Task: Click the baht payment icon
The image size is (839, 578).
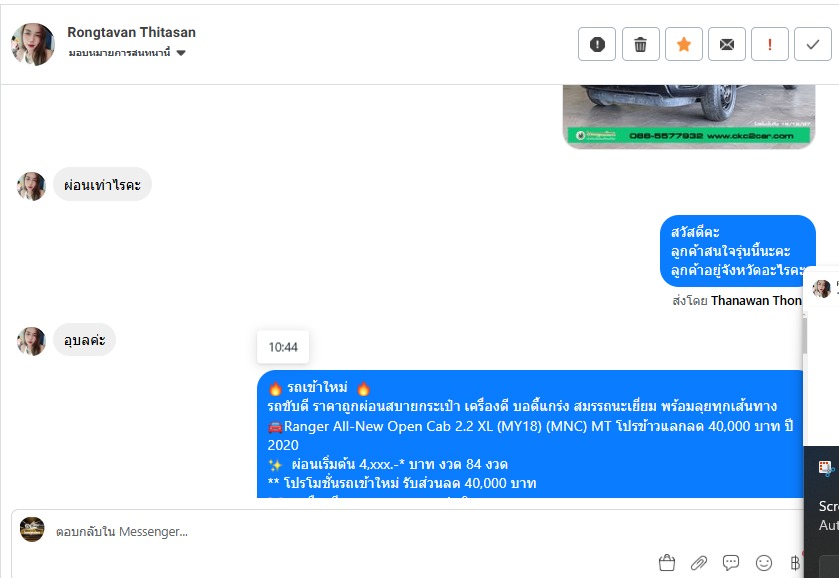Action: (x=795, y=562)
